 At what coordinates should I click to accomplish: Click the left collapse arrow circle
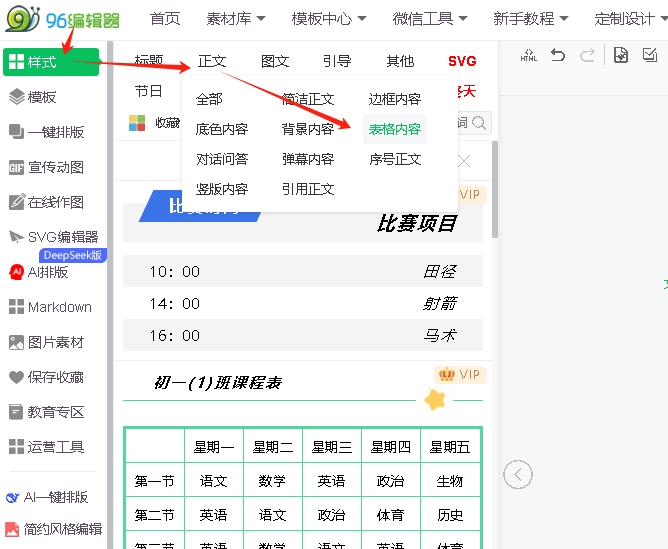[517, 474]
